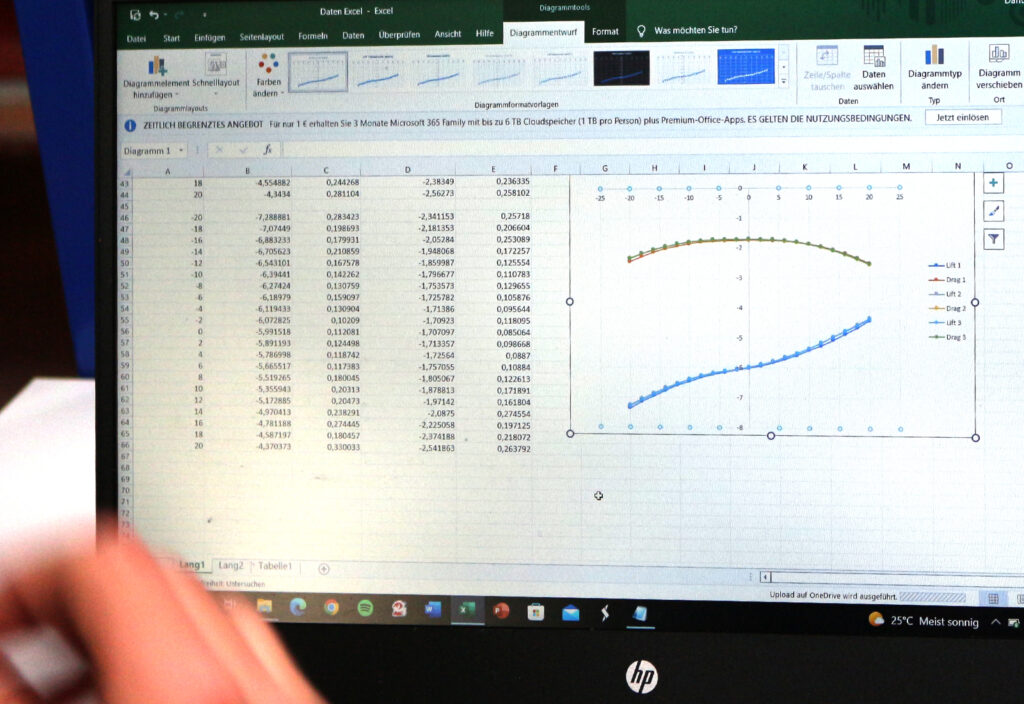
Task: Open the Farben ändern palette
Action: (x=268, y=74)
